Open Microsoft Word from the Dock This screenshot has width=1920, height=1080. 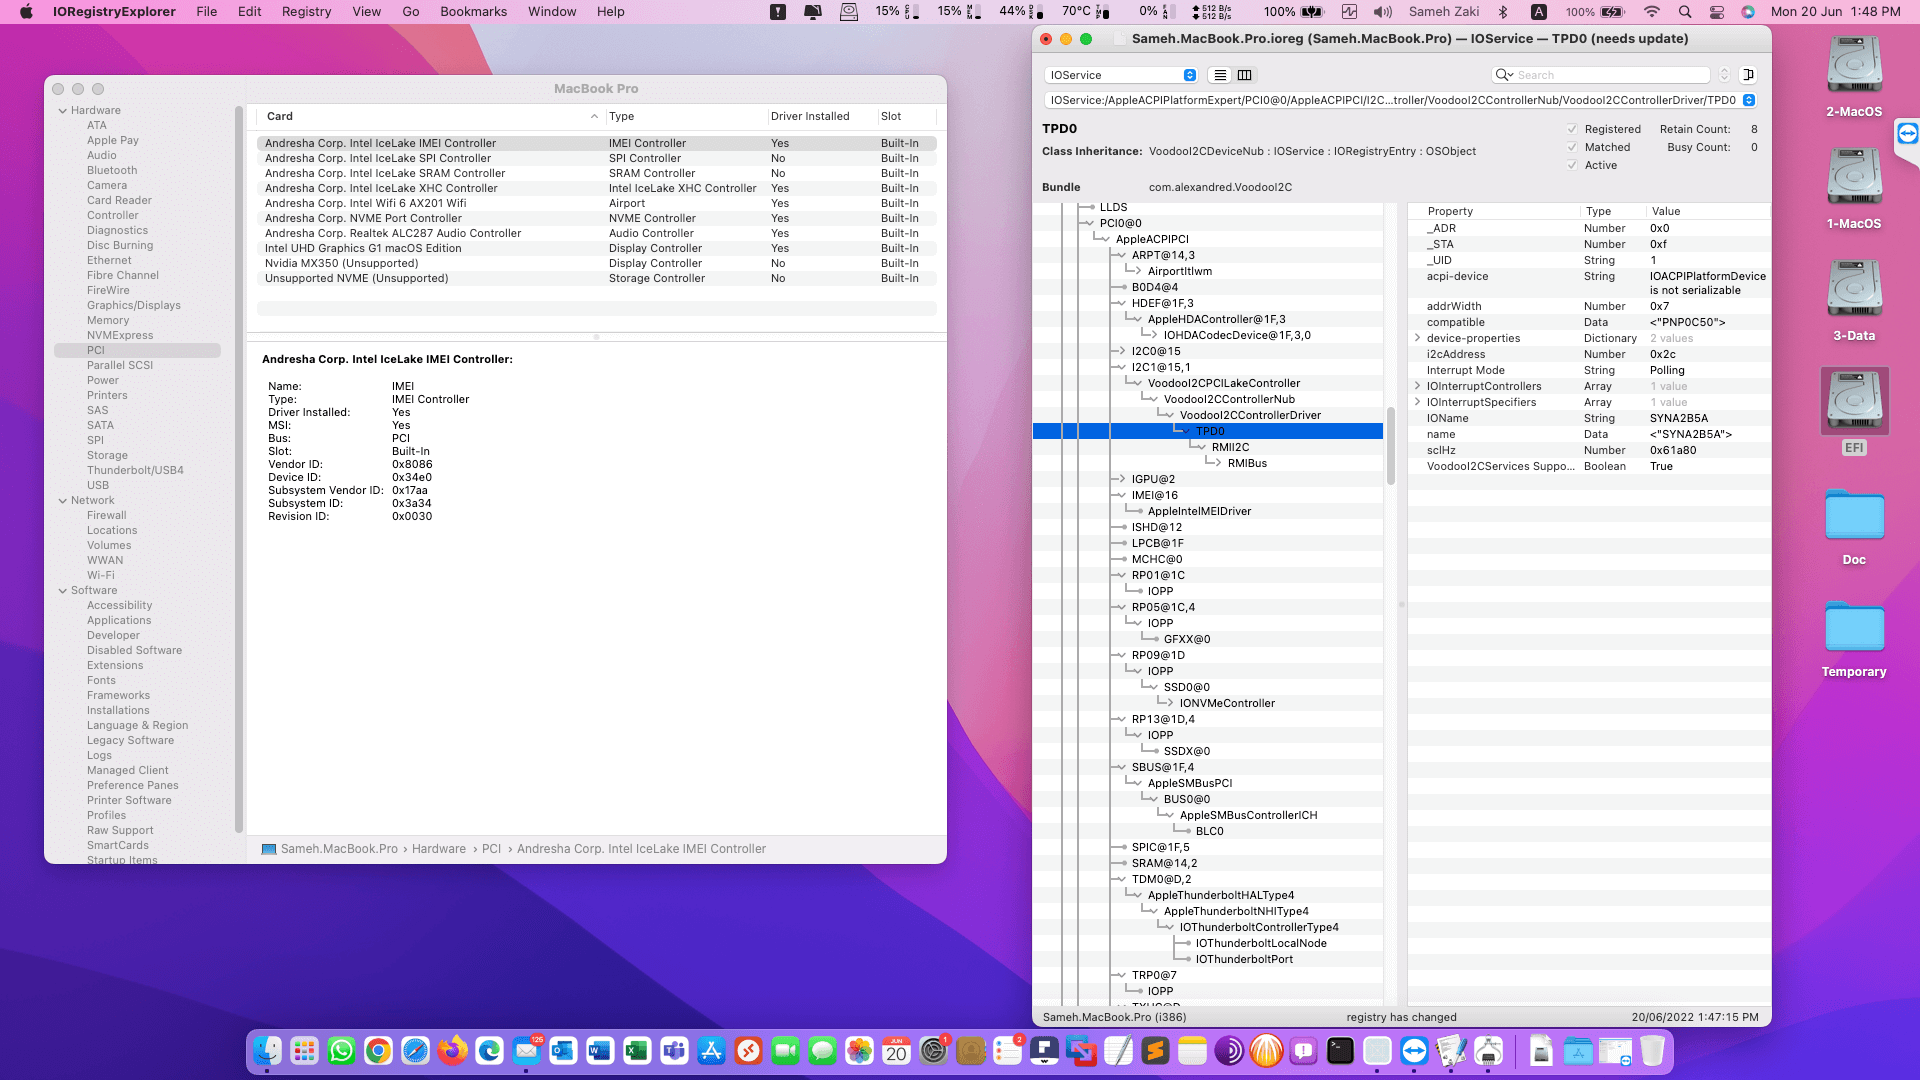(600, 1051)
